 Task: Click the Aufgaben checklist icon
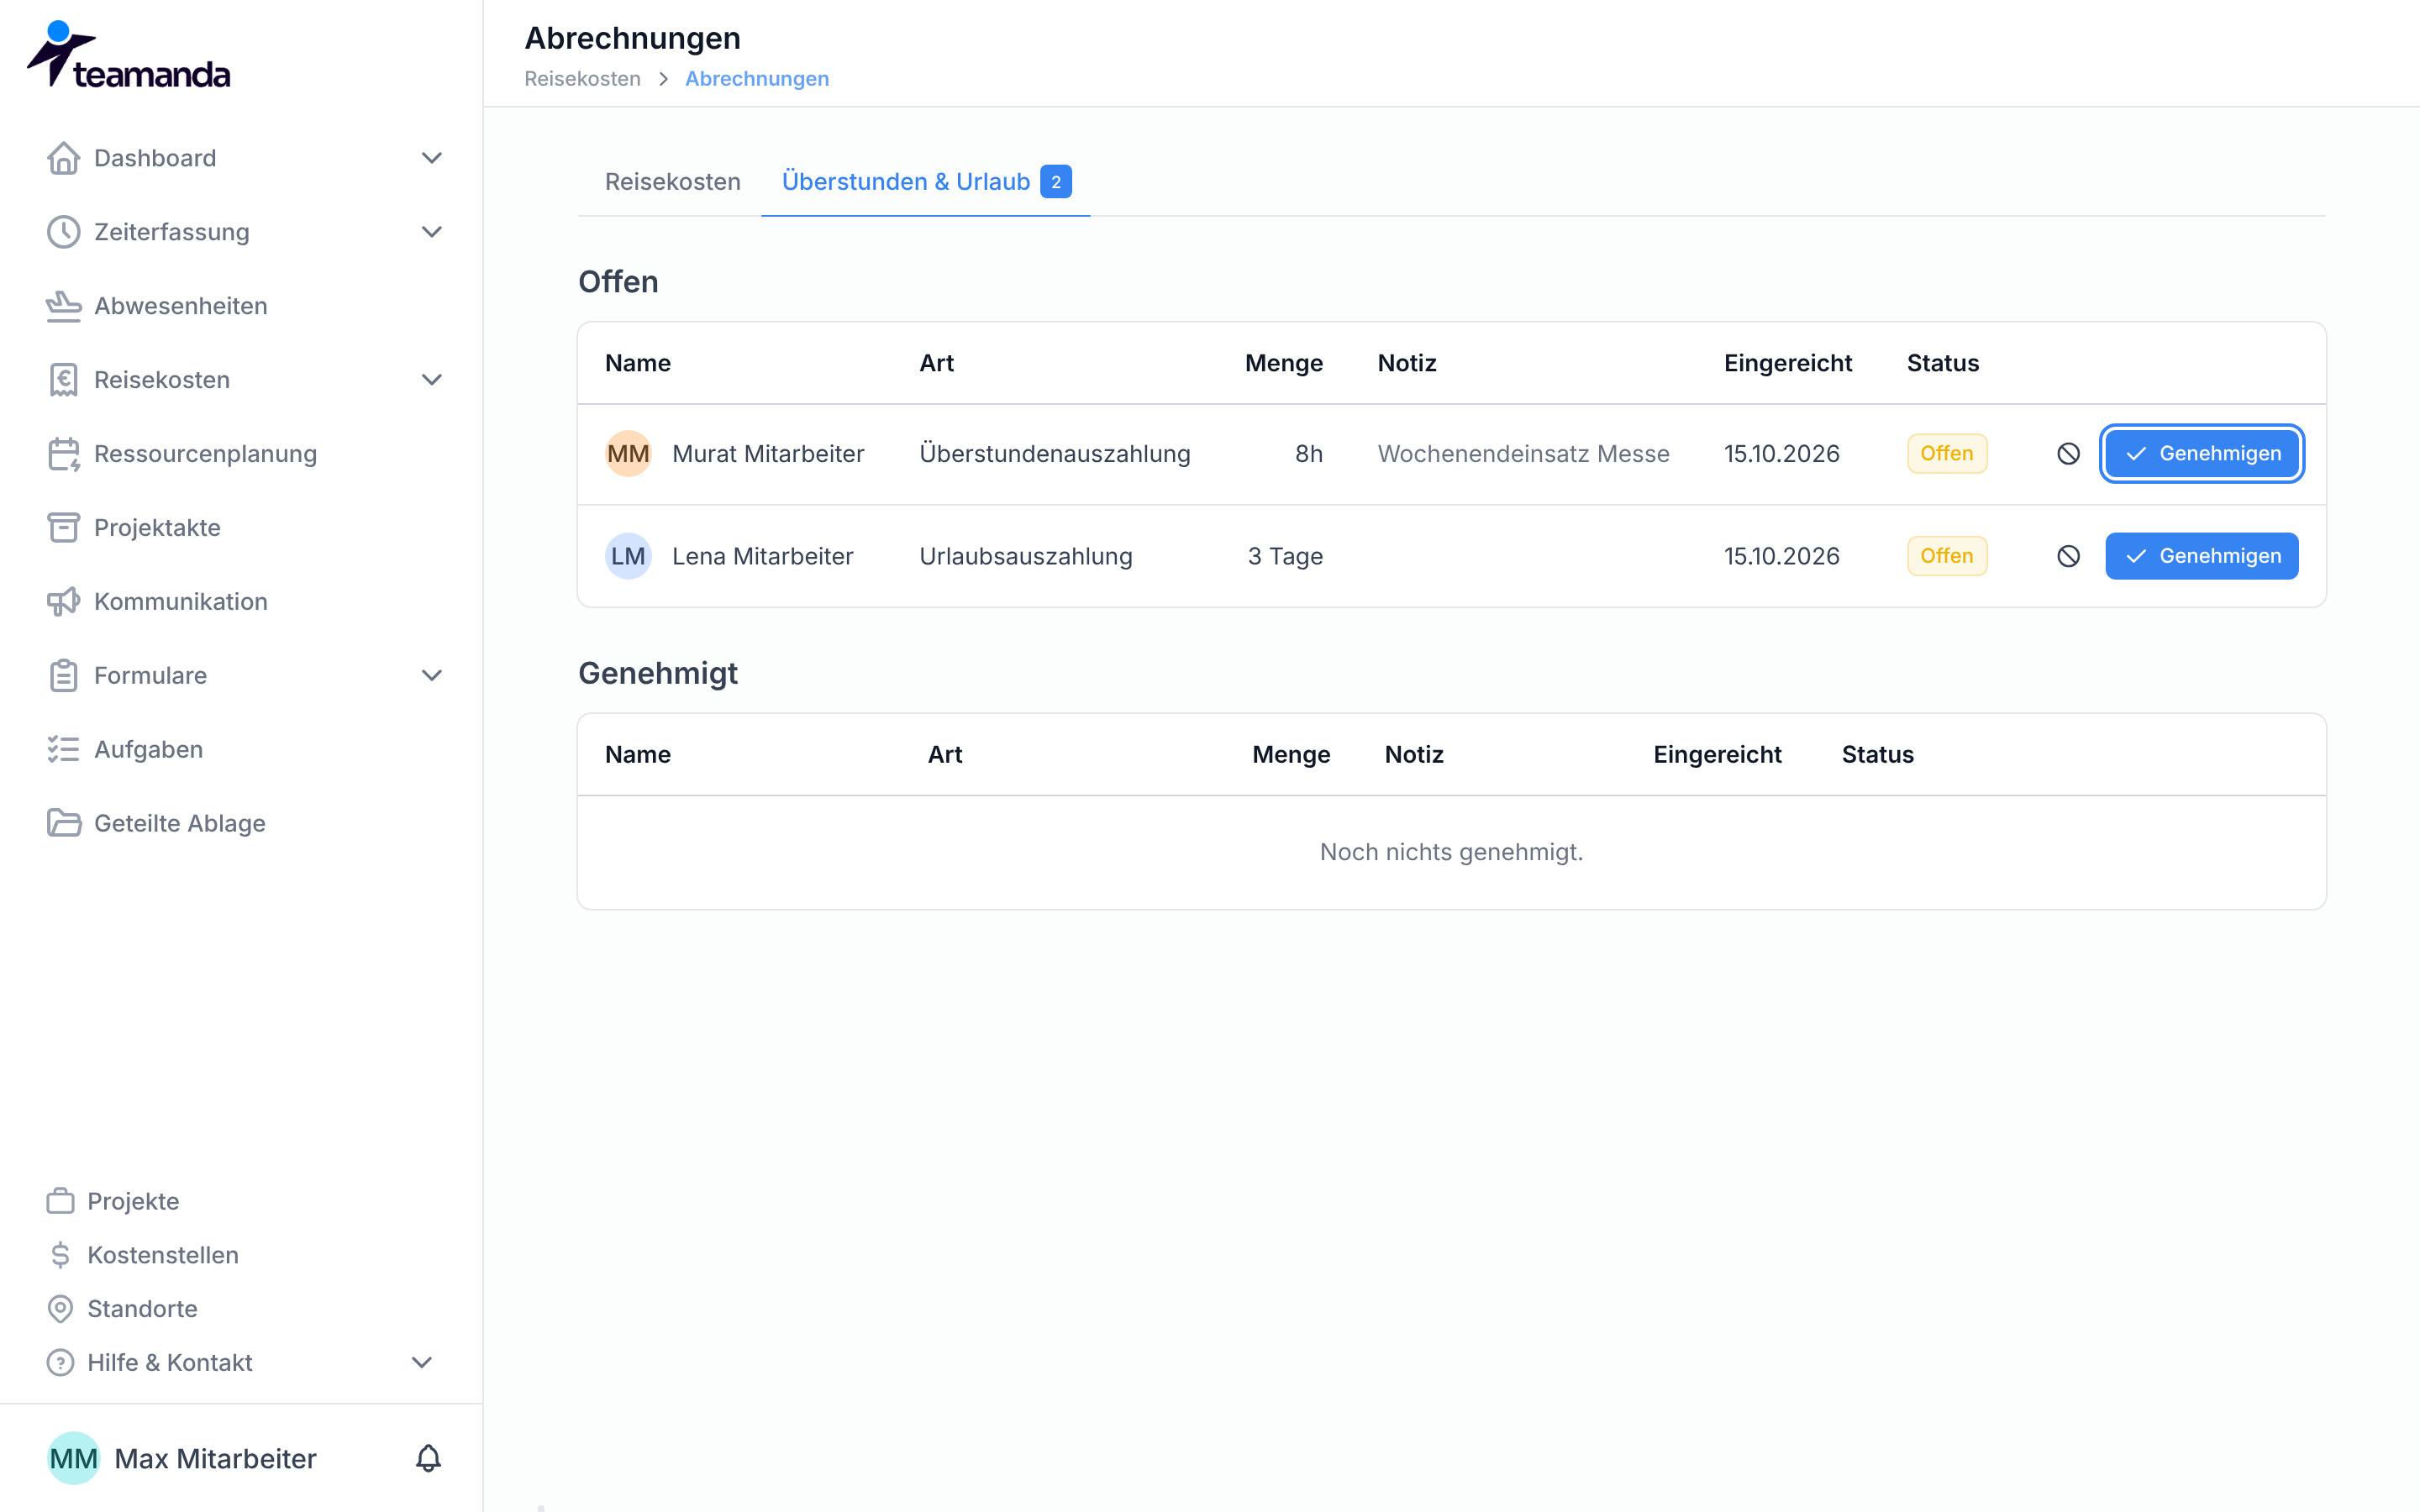pos(63,750)
